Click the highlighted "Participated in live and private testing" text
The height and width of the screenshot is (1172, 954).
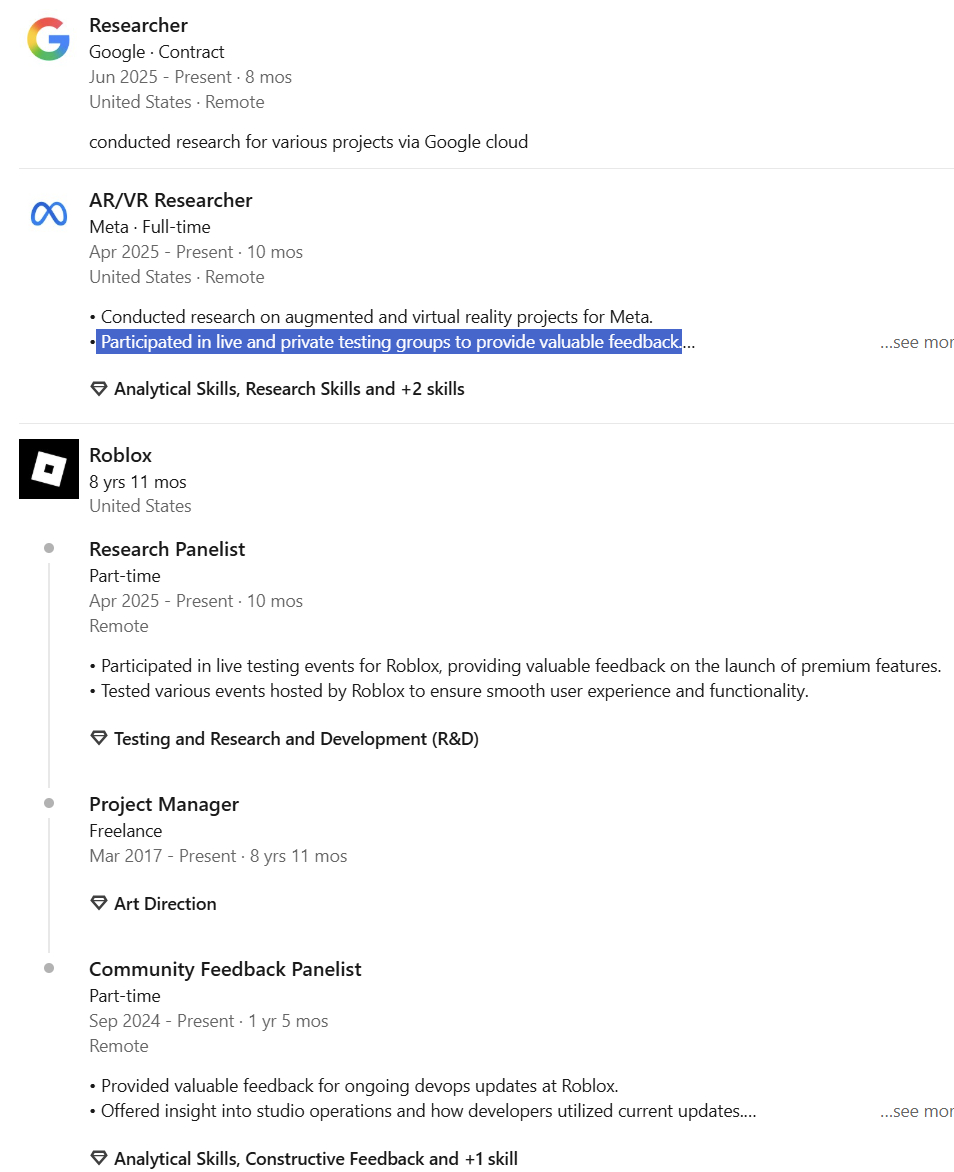(x=390, y=343)
